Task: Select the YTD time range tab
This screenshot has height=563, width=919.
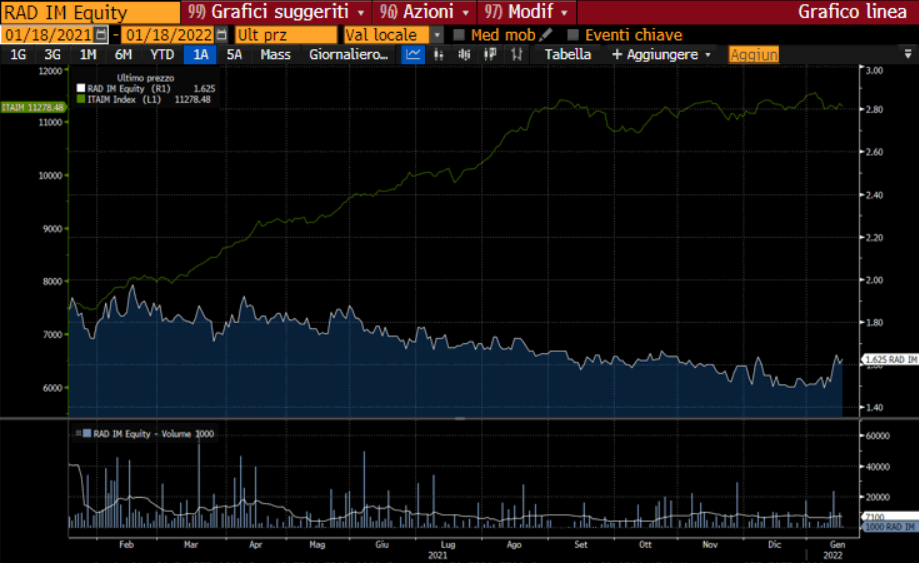Action: 162,54
